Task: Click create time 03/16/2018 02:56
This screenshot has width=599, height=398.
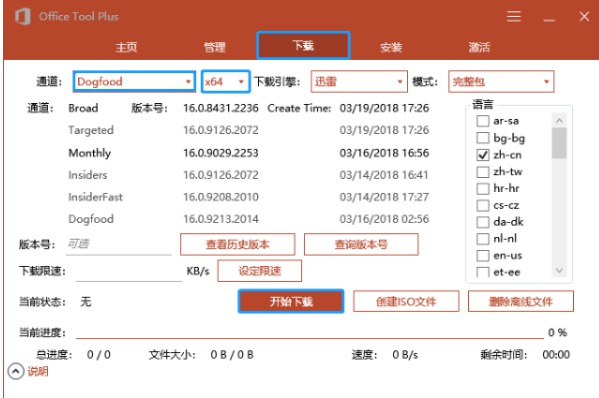Action: click(x=384, y=219)
